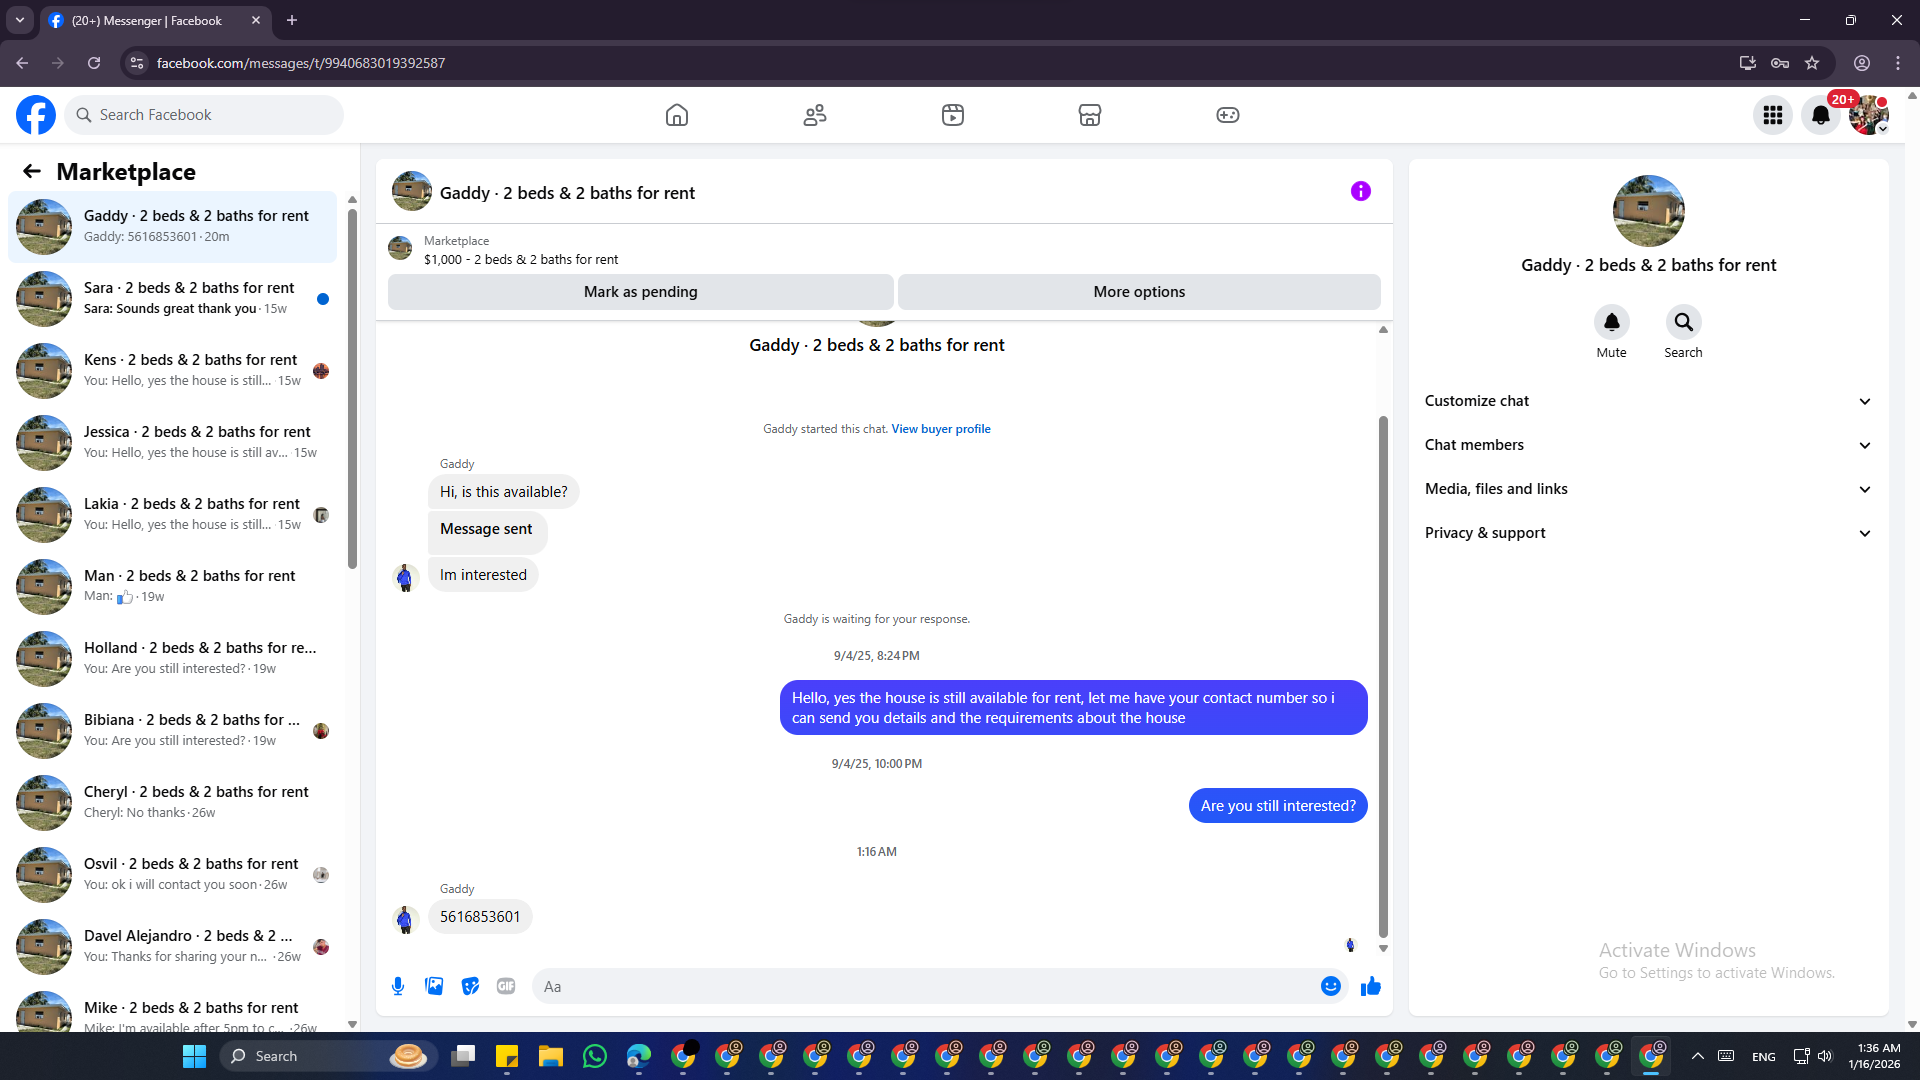Click the voice clip microphone icon
This screenshot has width=1920, height=1080.
(x=398, y=986)
